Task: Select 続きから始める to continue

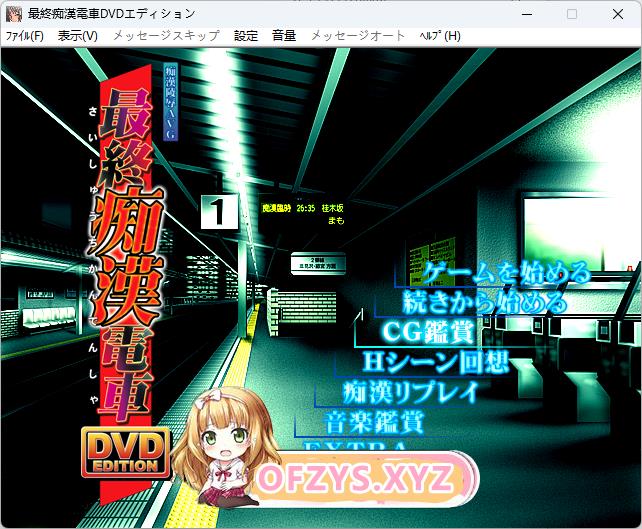Action: tap(485, 301)
